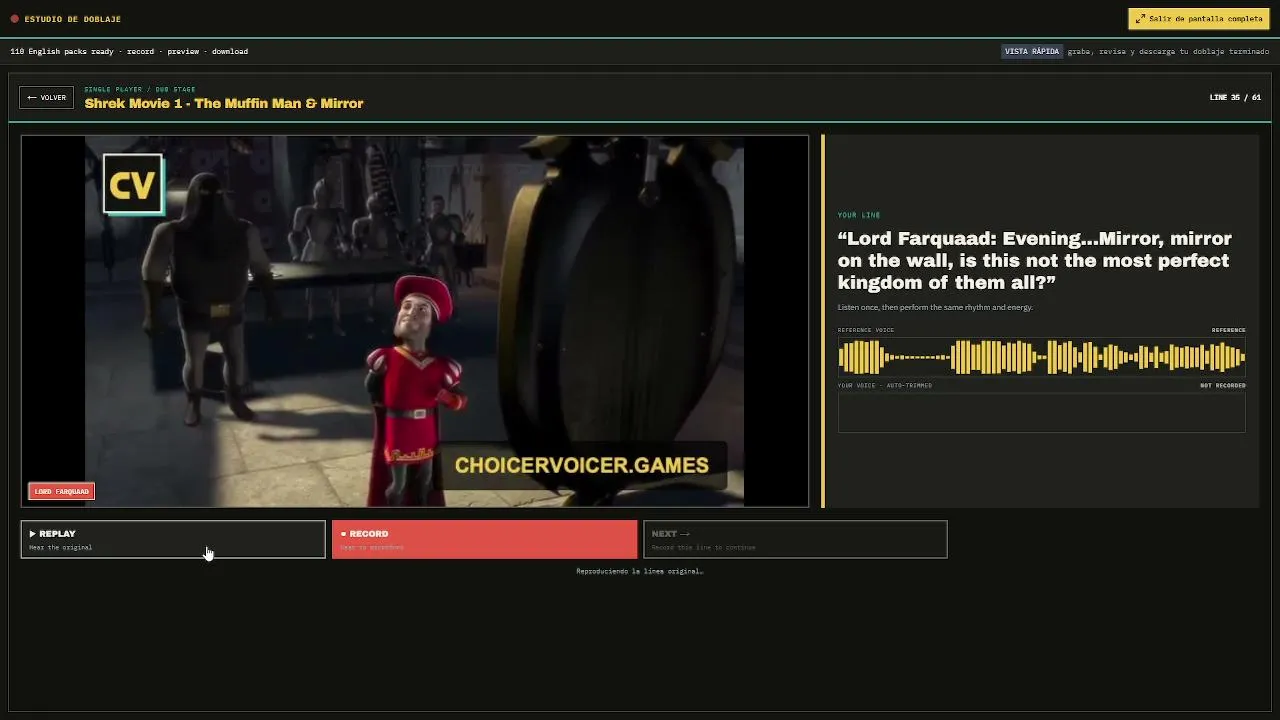Exit fullscreen via Salir de pantalla completa
This screenshot has height=720, width=1280.
point(1199,19)
